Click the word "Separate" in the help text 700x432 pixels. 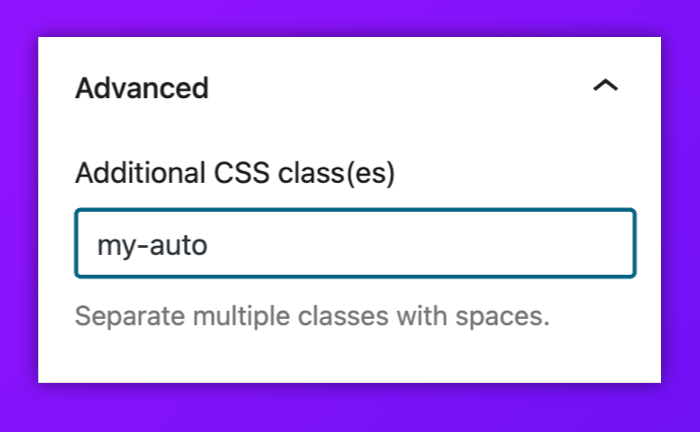129,316
